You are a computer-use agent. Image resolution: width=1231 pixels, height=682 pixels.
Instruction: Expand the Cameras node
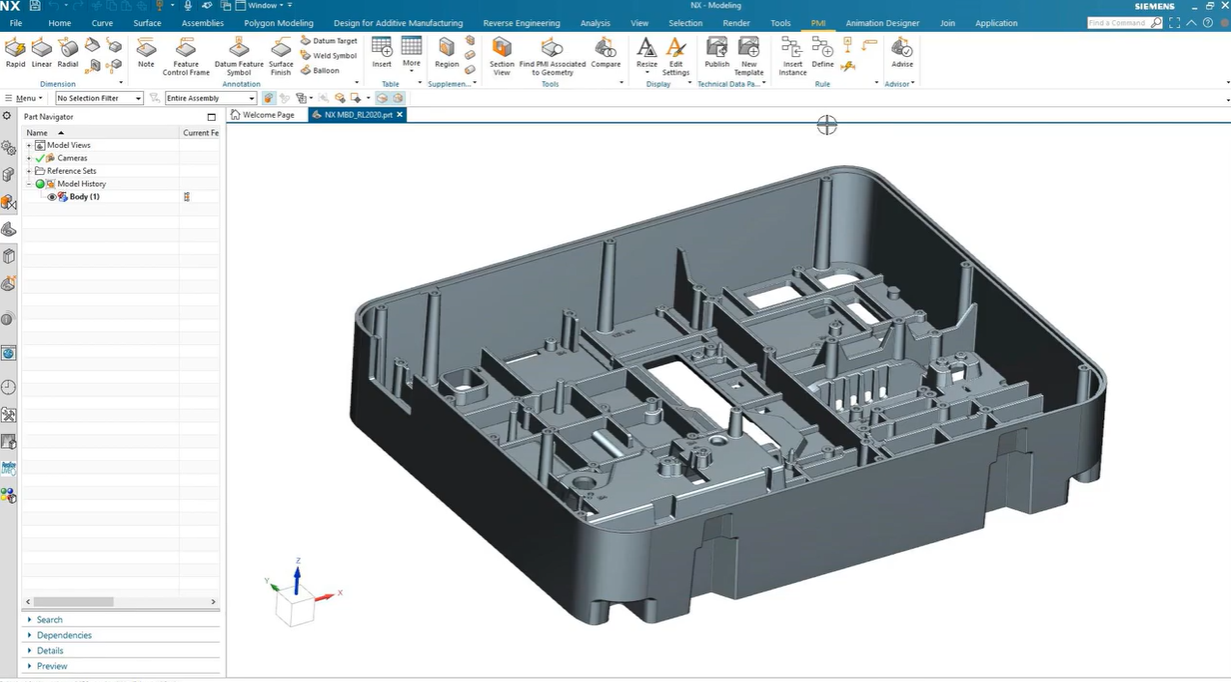tap(29, 158)
